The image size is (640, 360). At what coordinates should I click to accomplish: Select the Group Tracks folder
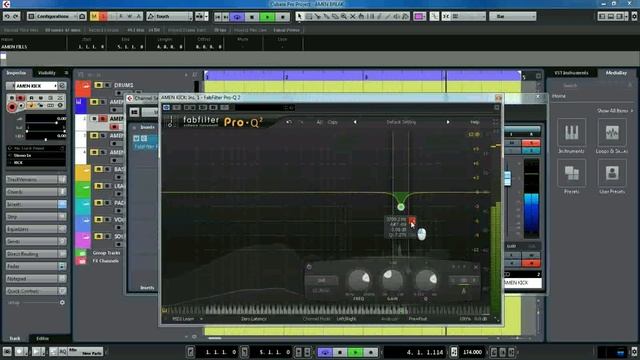(x=107, y=253)
